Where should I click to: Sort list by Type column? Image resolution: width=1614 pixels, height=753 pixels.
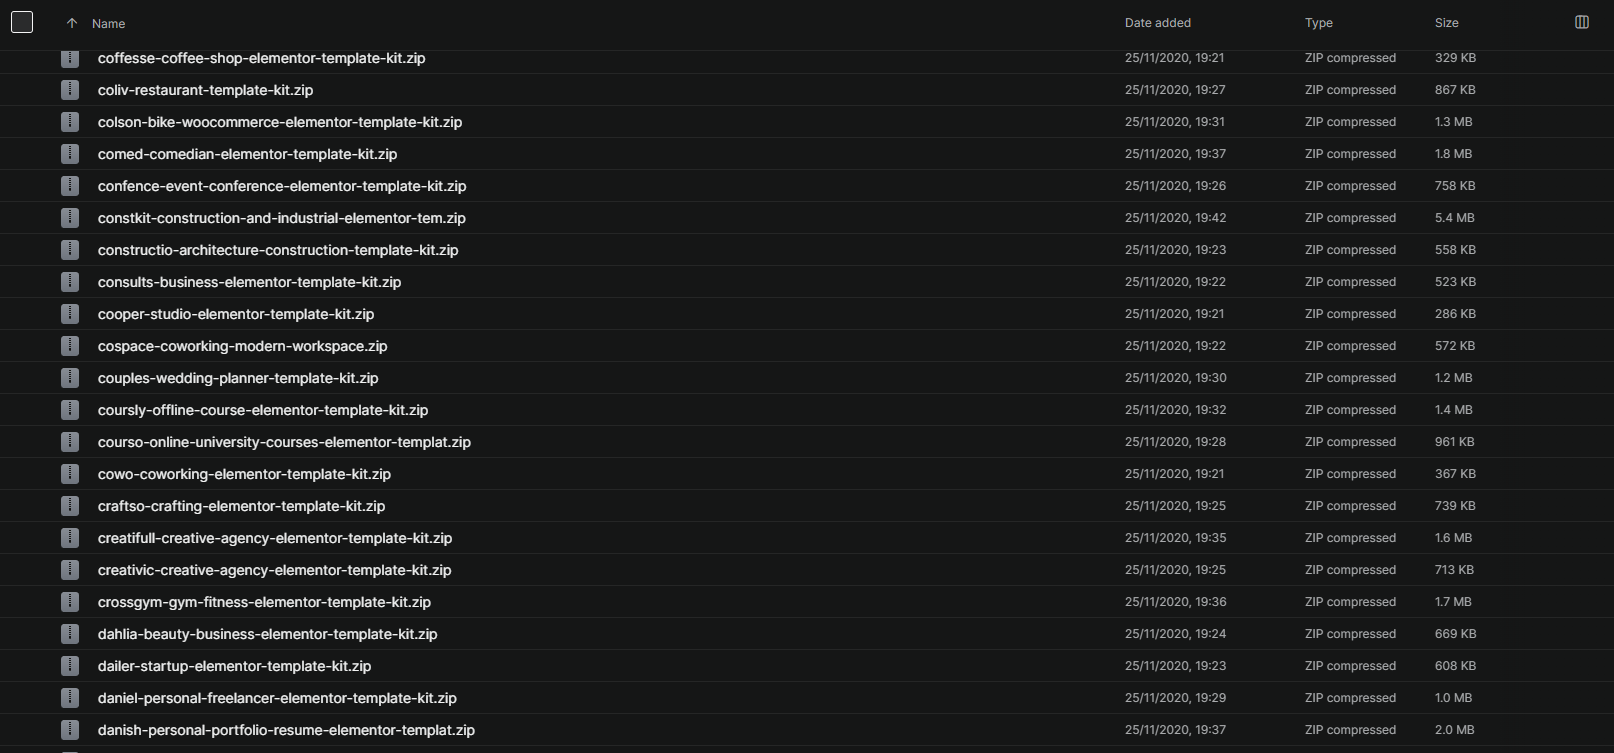click(x=1319, y=22)
